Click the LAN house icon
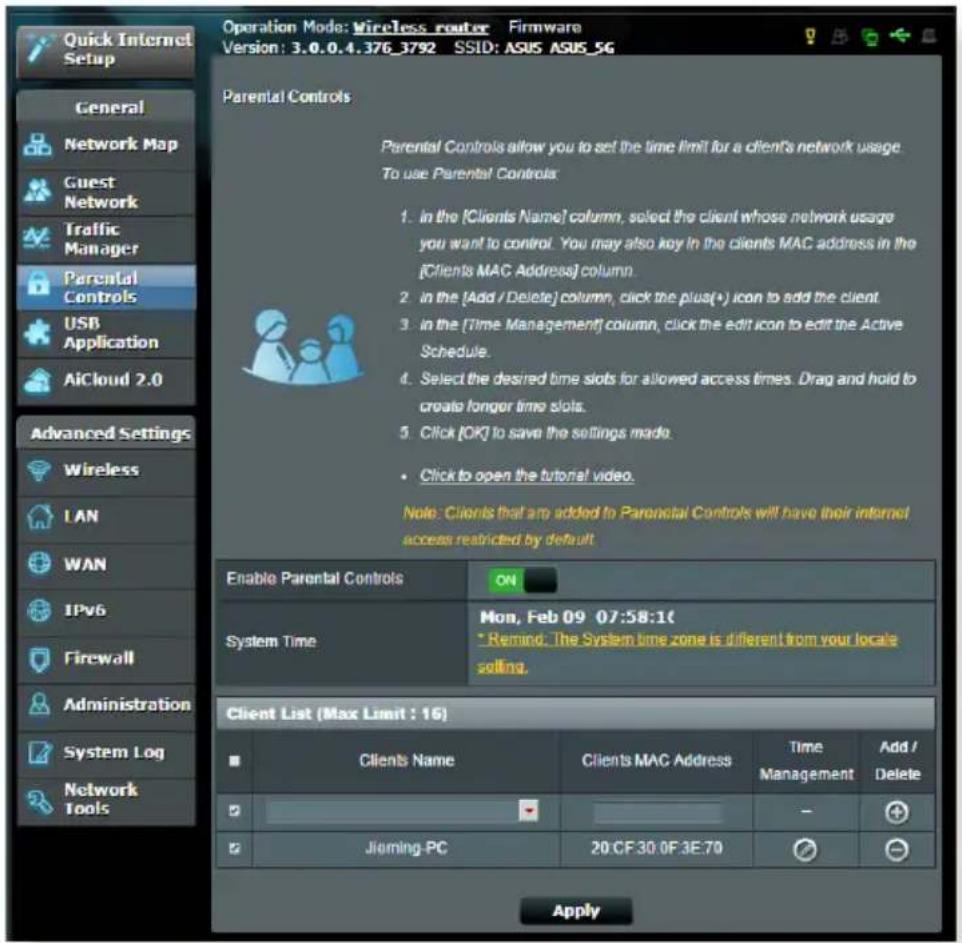Image resolution: width=962 pixels, height=943 pixels. coord(39,517)
